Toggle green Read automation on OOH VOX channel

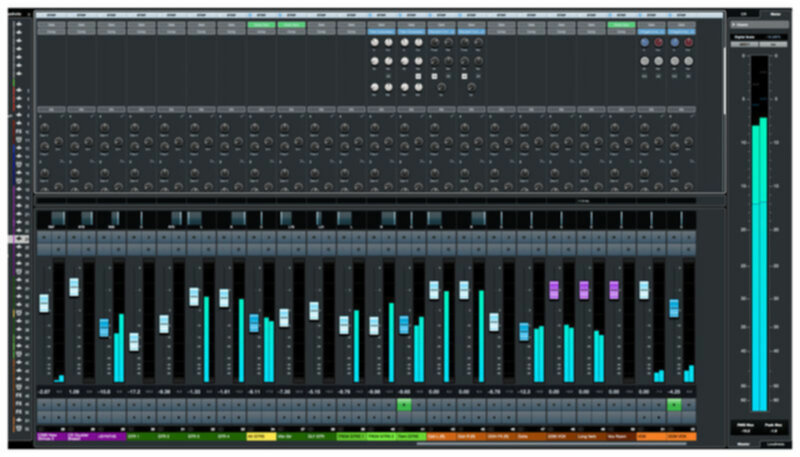675,404
